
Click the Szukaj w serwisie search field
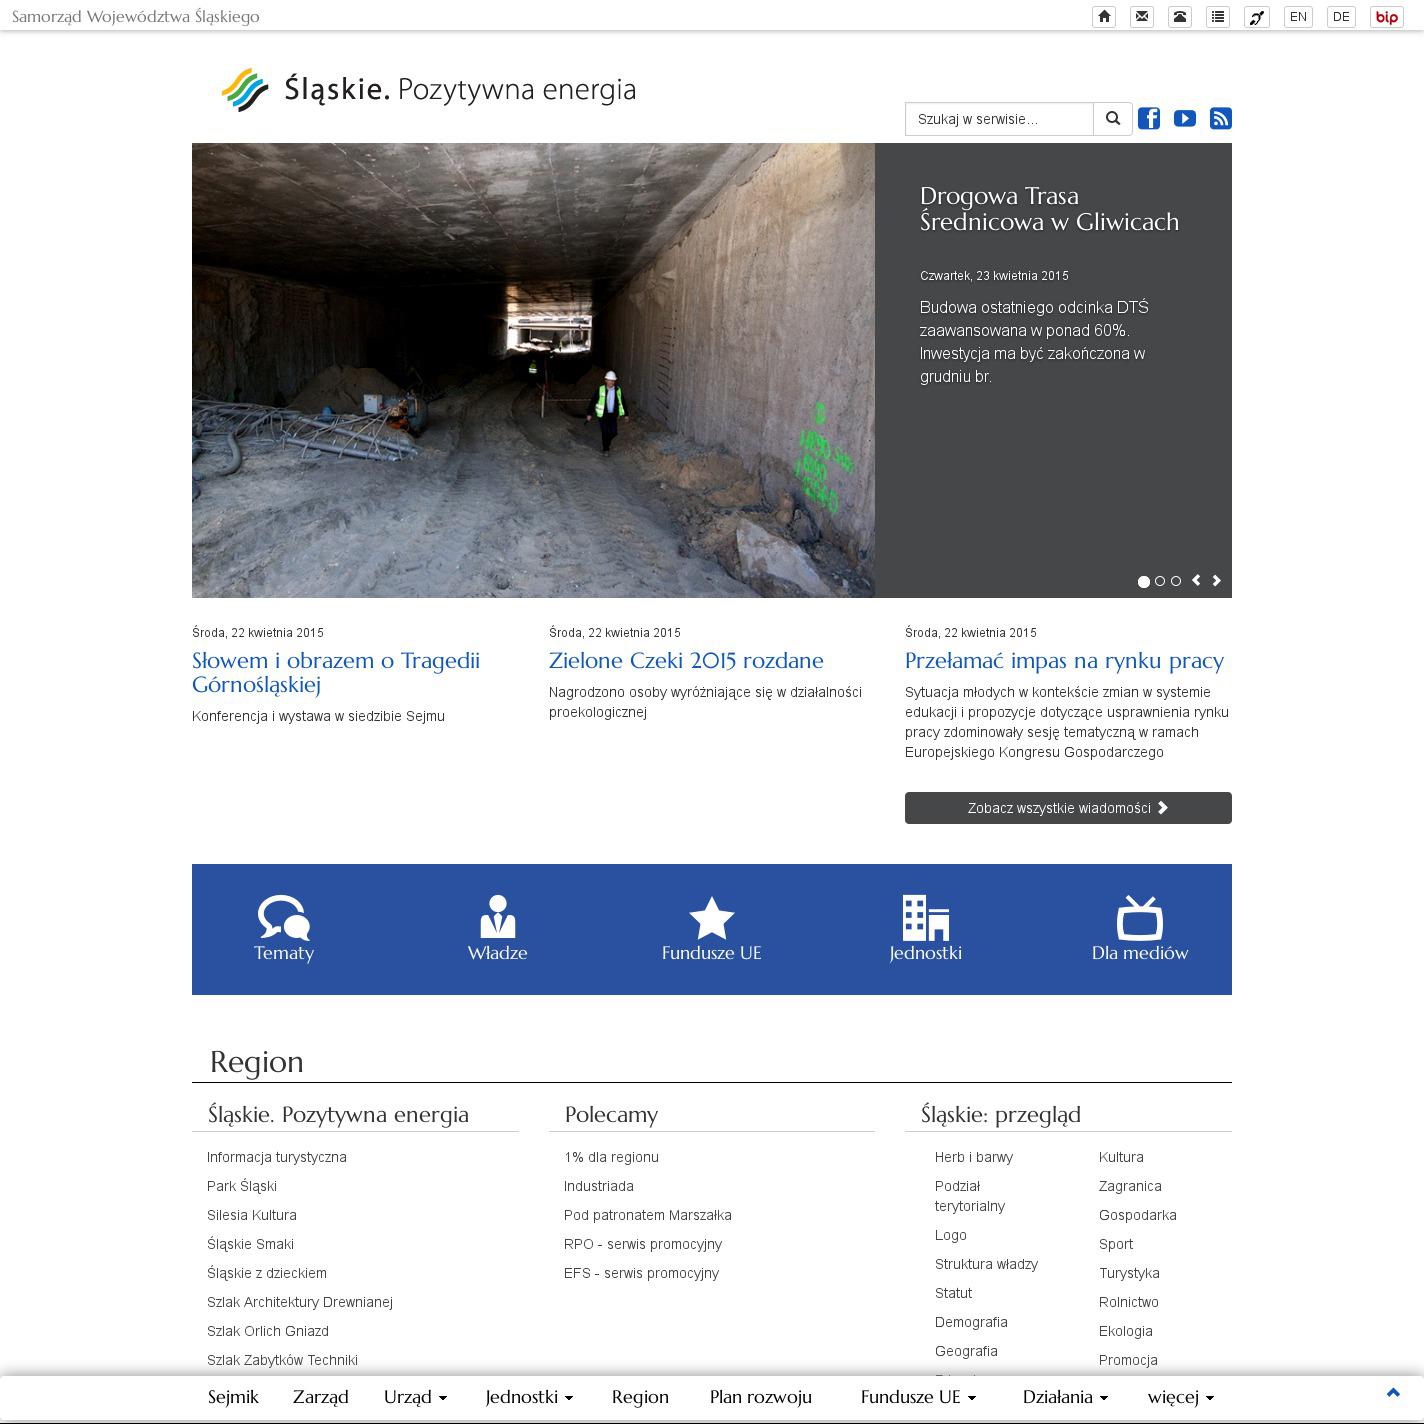coord(999,119)
